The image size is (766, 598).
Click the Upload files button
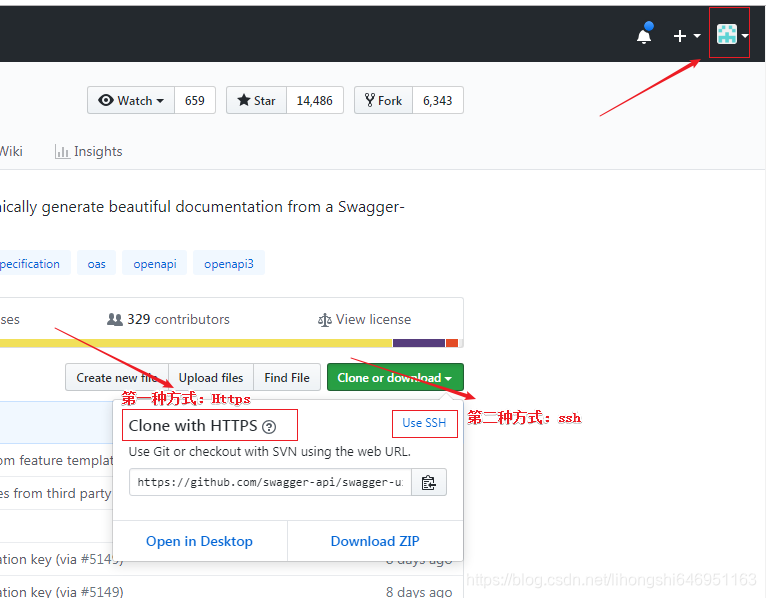pos(211,377)
